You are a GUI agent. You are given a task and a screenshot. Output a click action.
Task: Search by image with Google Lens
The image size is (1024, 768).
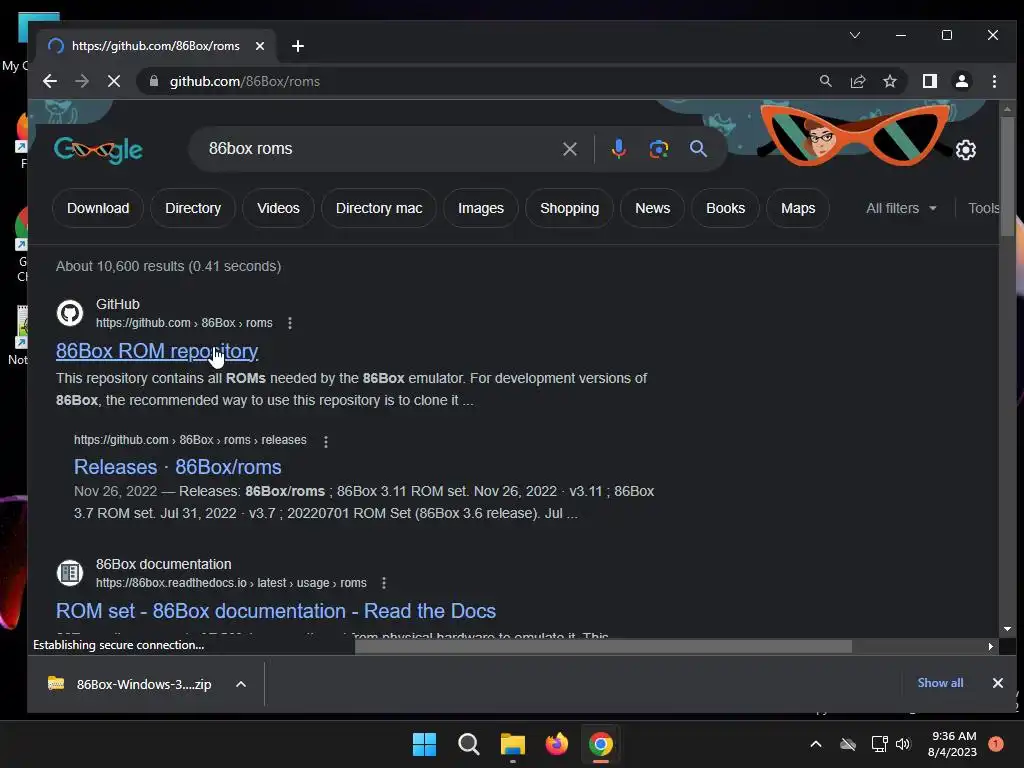pyautogui.click(x=658, y=149)
